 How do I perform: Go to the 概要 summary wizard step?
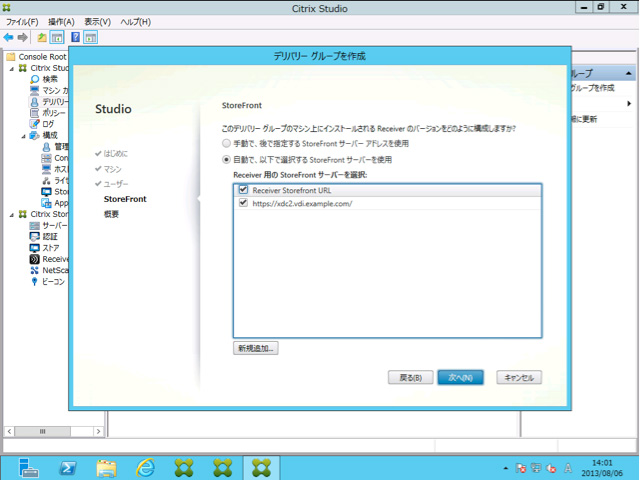pyautogui.click(x=111, y=214)
